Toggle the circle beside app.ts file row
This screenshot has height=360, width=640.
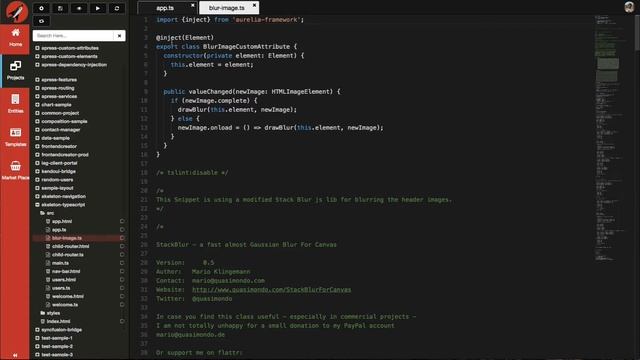pyautogui.click(x=122, y=230)
